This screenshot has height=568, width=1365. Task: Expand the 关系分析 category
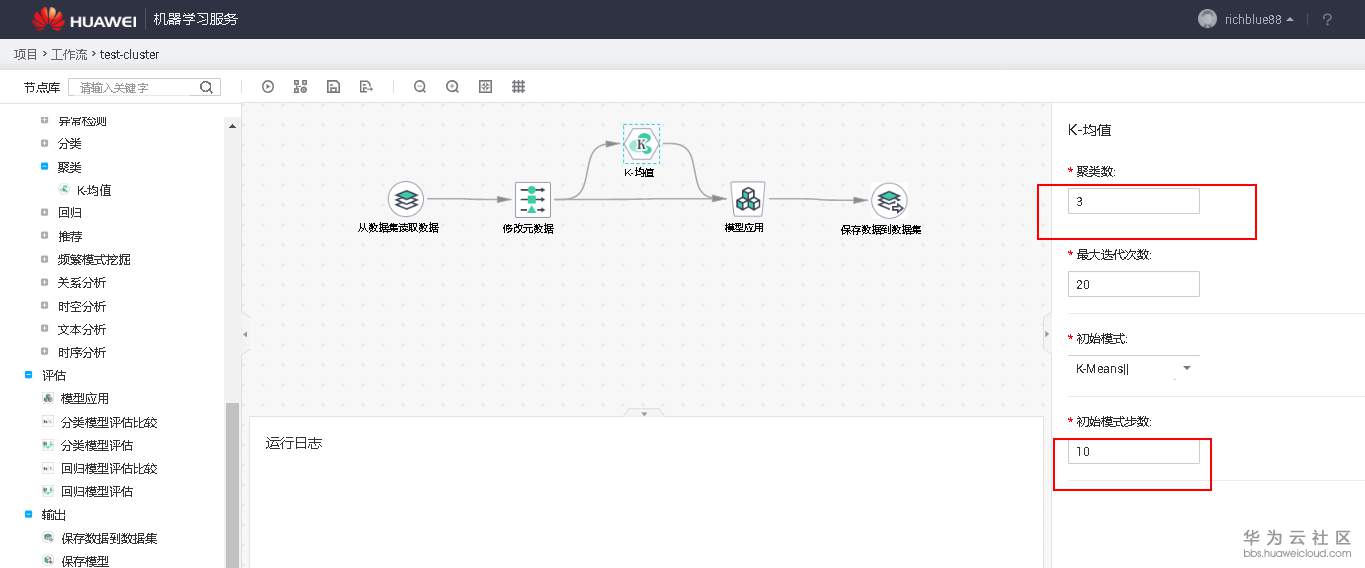point(44,282)
